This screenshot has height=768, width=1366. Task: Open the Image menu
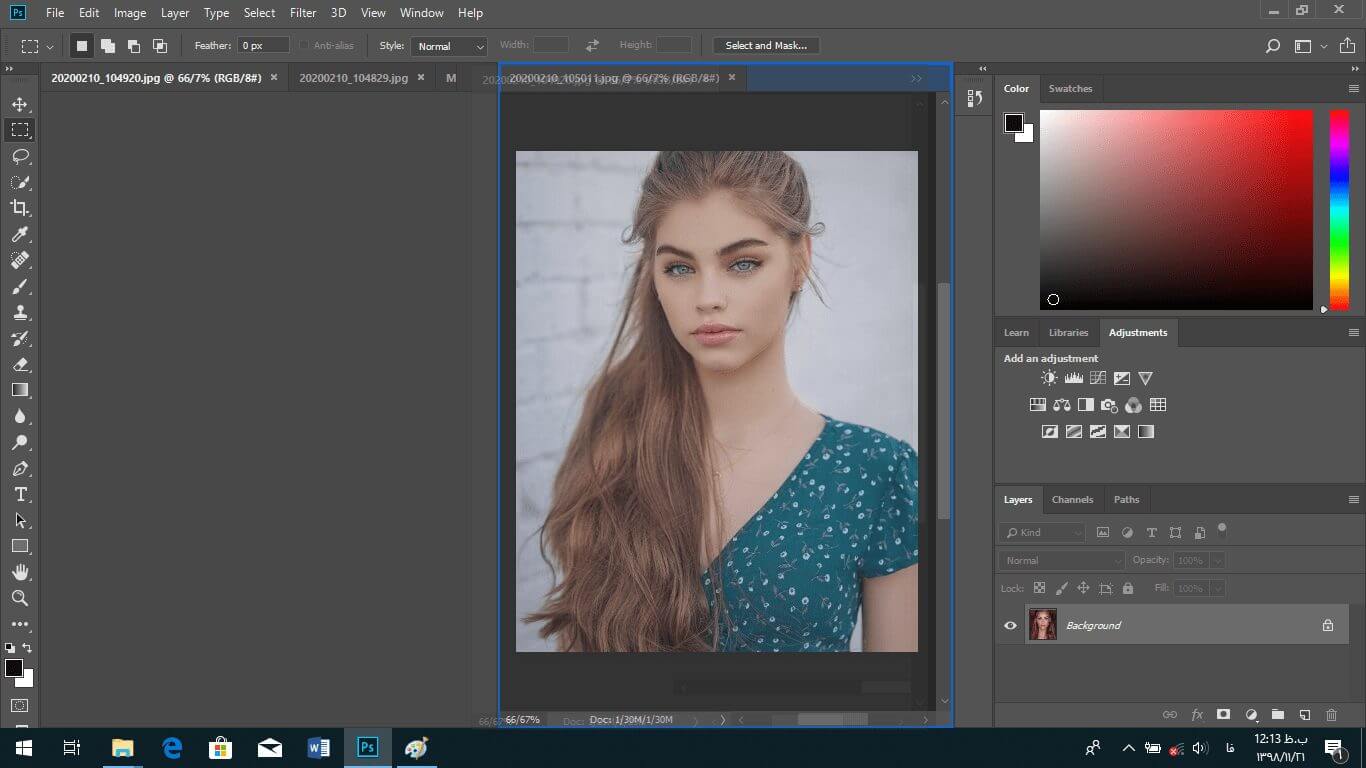coord(130,13)
